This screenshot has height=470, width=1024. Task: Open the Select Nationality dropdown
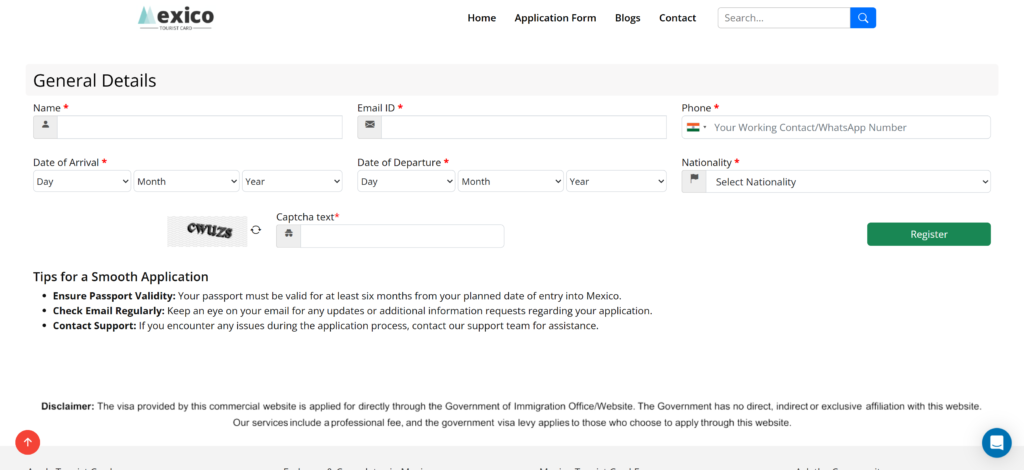click(x=848, y=182)
